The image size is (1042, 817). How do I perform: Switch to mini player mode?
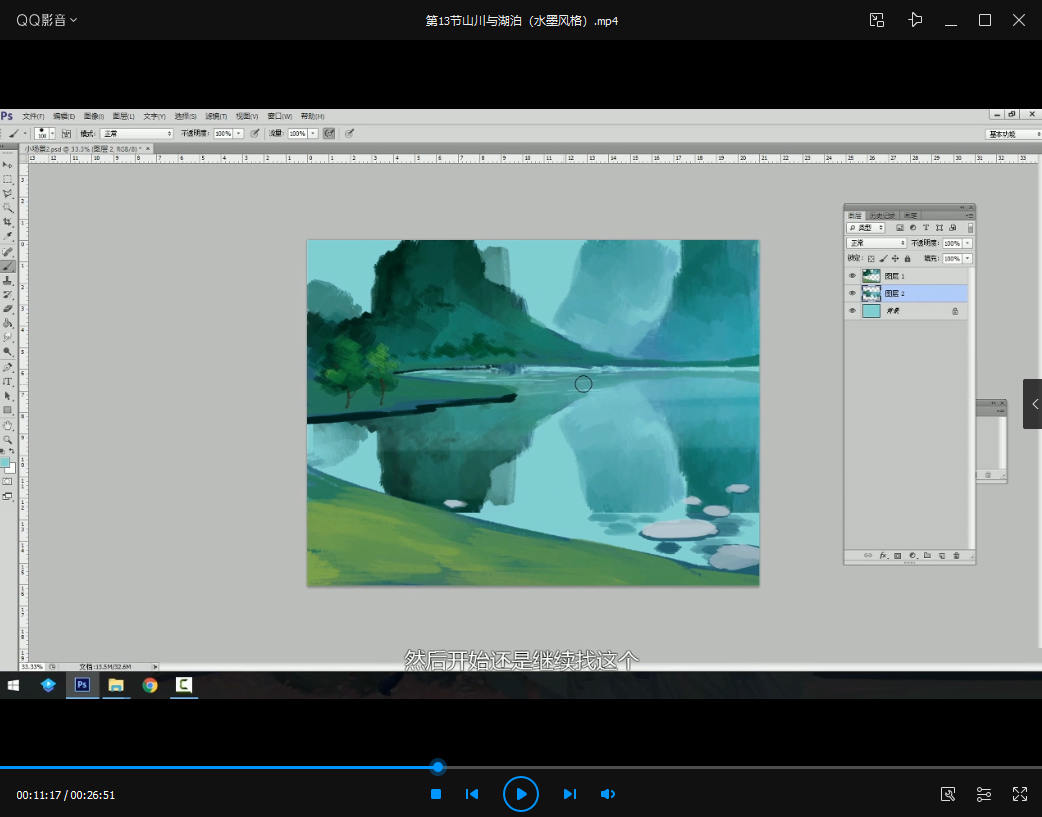[877, 20]
